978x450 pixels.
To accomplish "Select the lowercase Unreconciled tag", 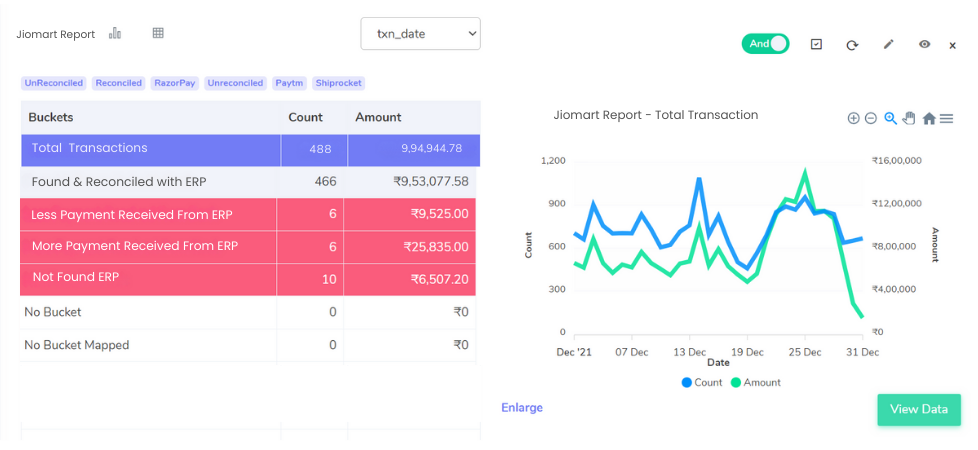I will [236, 83].
